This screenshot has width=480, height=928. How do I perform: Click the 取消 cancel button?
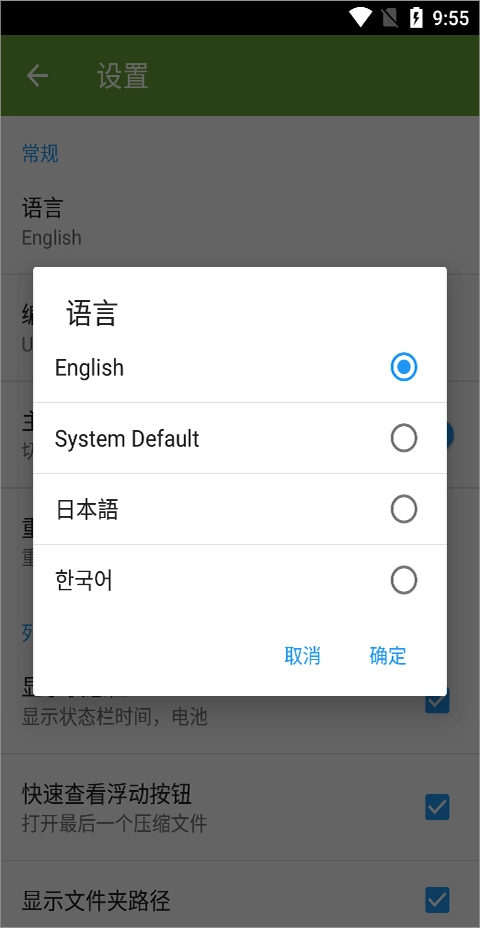[302, 656]
